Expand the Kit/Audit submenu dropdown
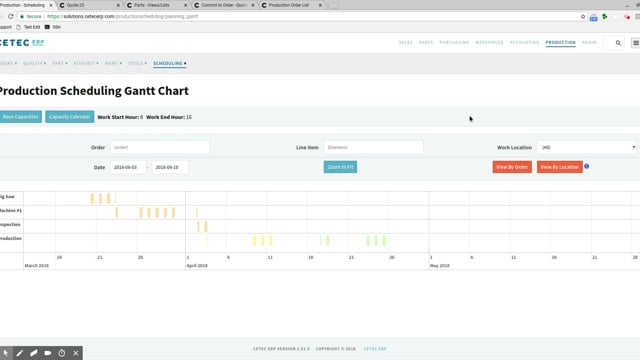640x360 pixels. [x=86, y=63]
